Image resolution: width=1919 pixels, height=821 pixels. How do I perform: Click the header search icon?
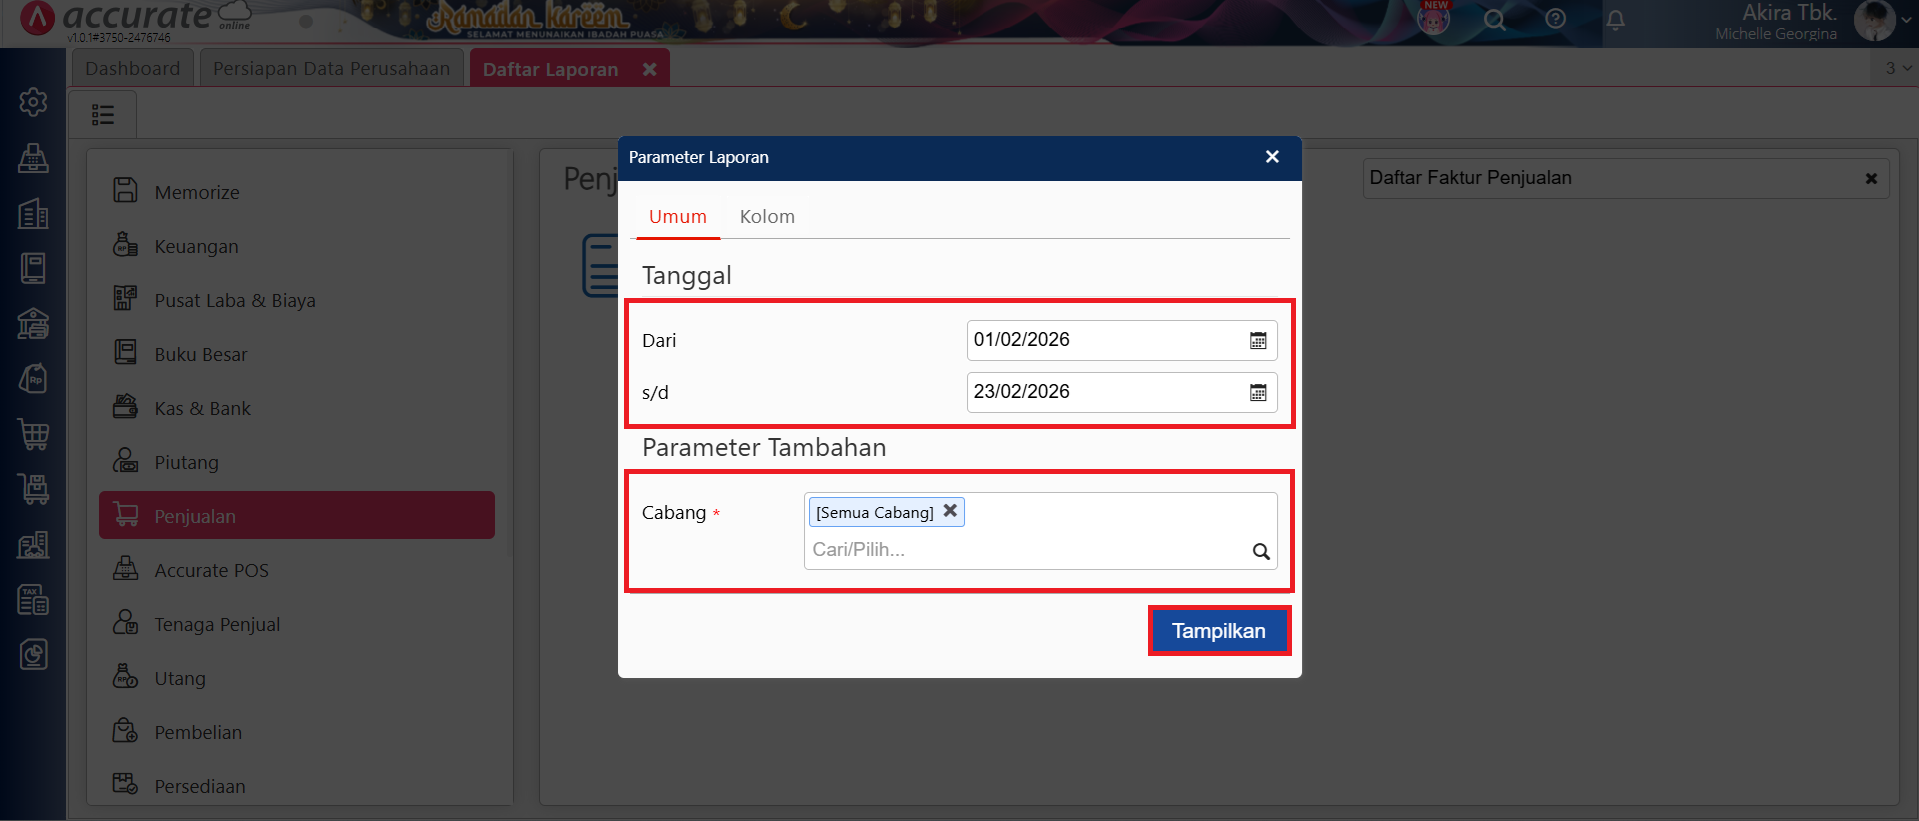1494,20
